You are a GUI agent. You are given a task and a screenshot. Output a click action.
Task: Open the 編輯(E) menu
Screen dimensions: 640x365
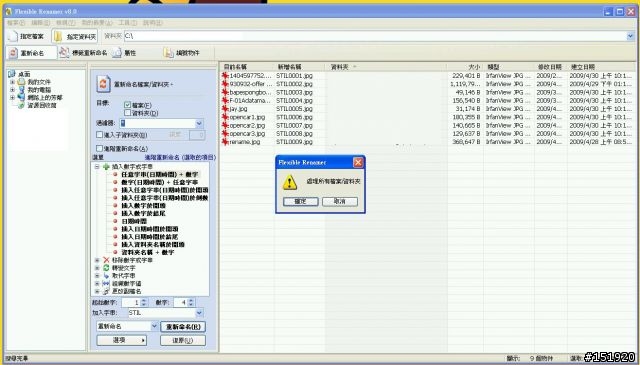pos(40,23)
